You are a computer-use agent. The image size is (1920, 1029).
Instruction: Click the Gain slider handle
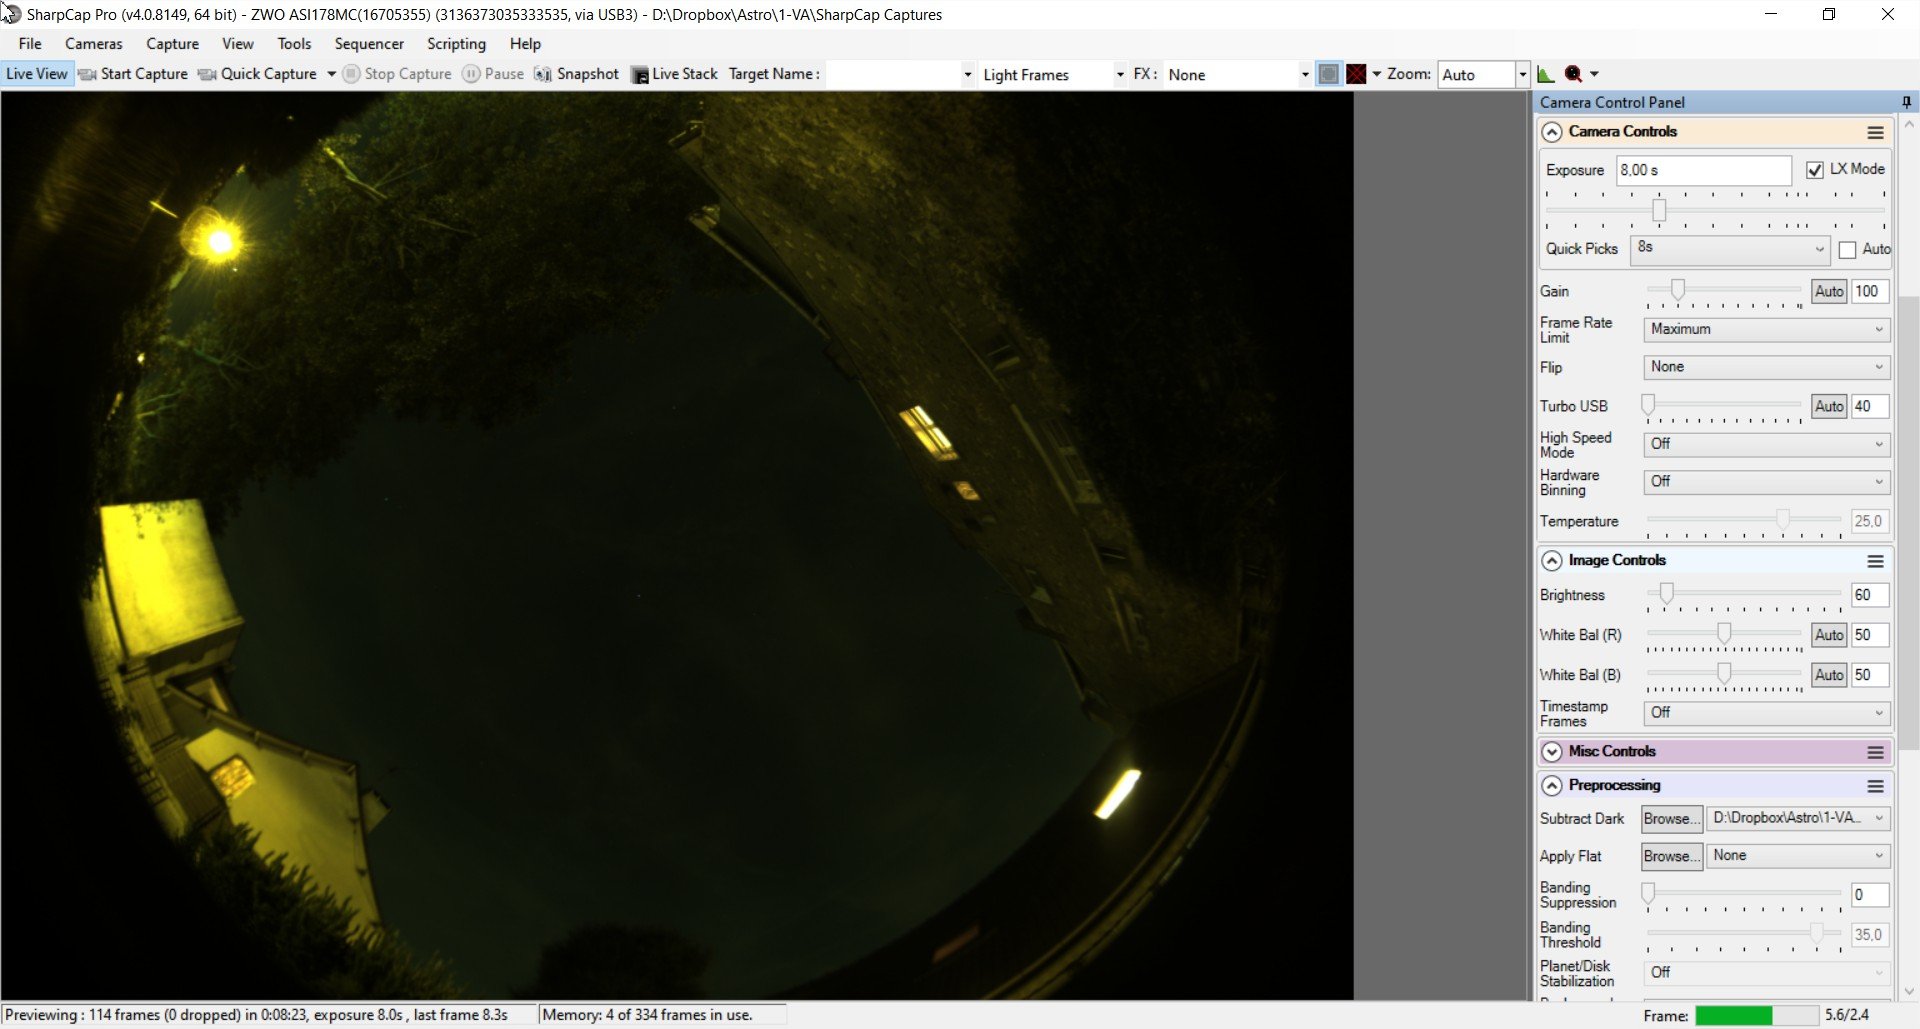pos(1678,290)
